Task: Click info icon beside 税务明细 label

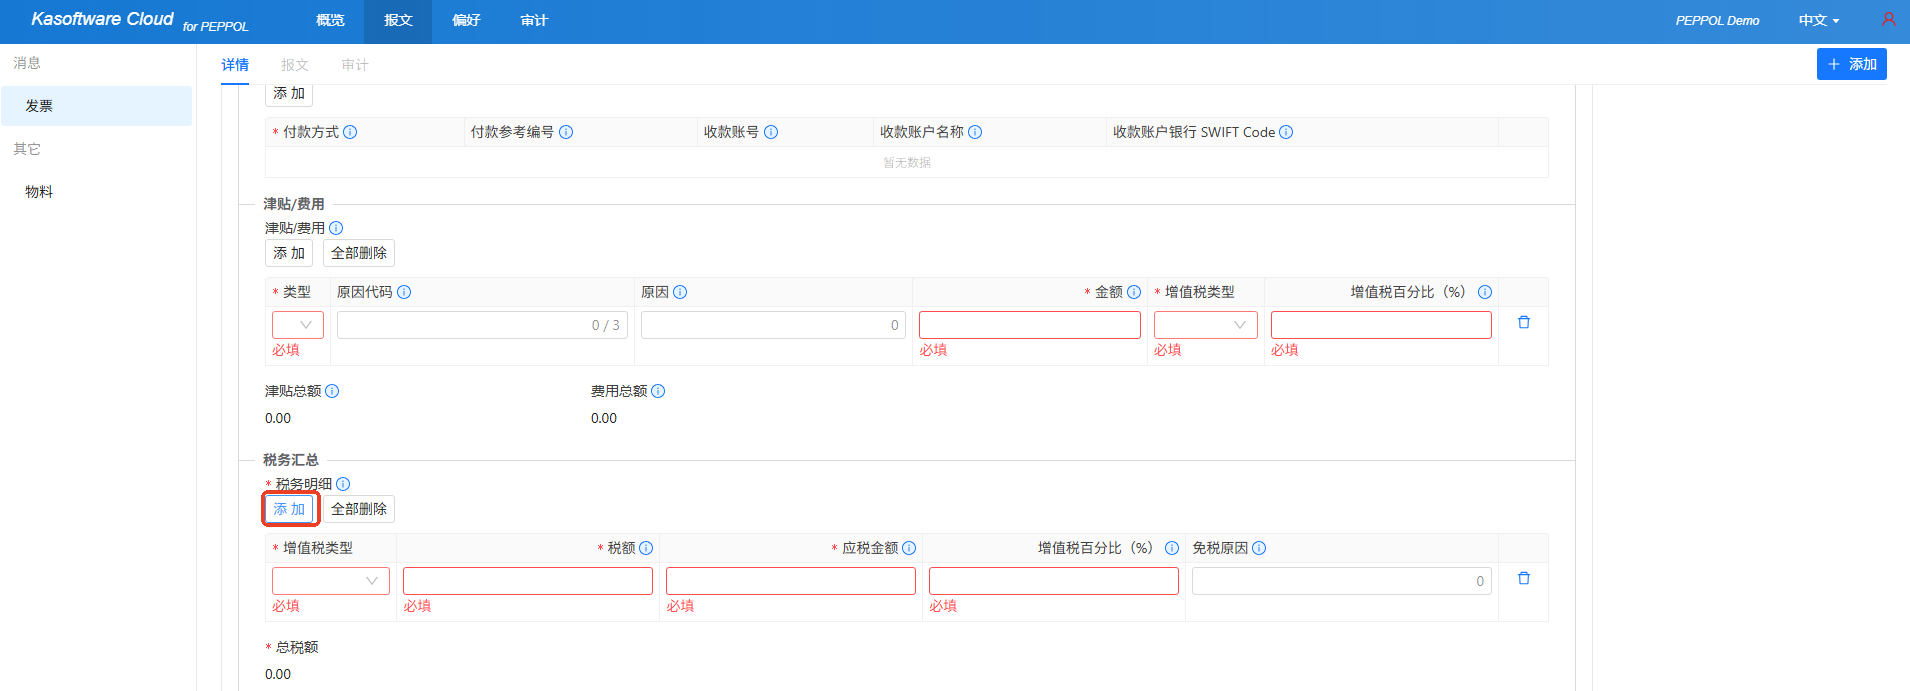Action: (x=343, y=484)
